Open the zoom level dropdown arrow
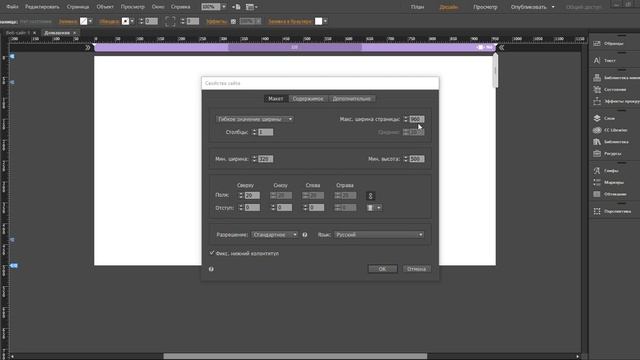Viewport: 640px width, 360px height. [x=224, y=7]
